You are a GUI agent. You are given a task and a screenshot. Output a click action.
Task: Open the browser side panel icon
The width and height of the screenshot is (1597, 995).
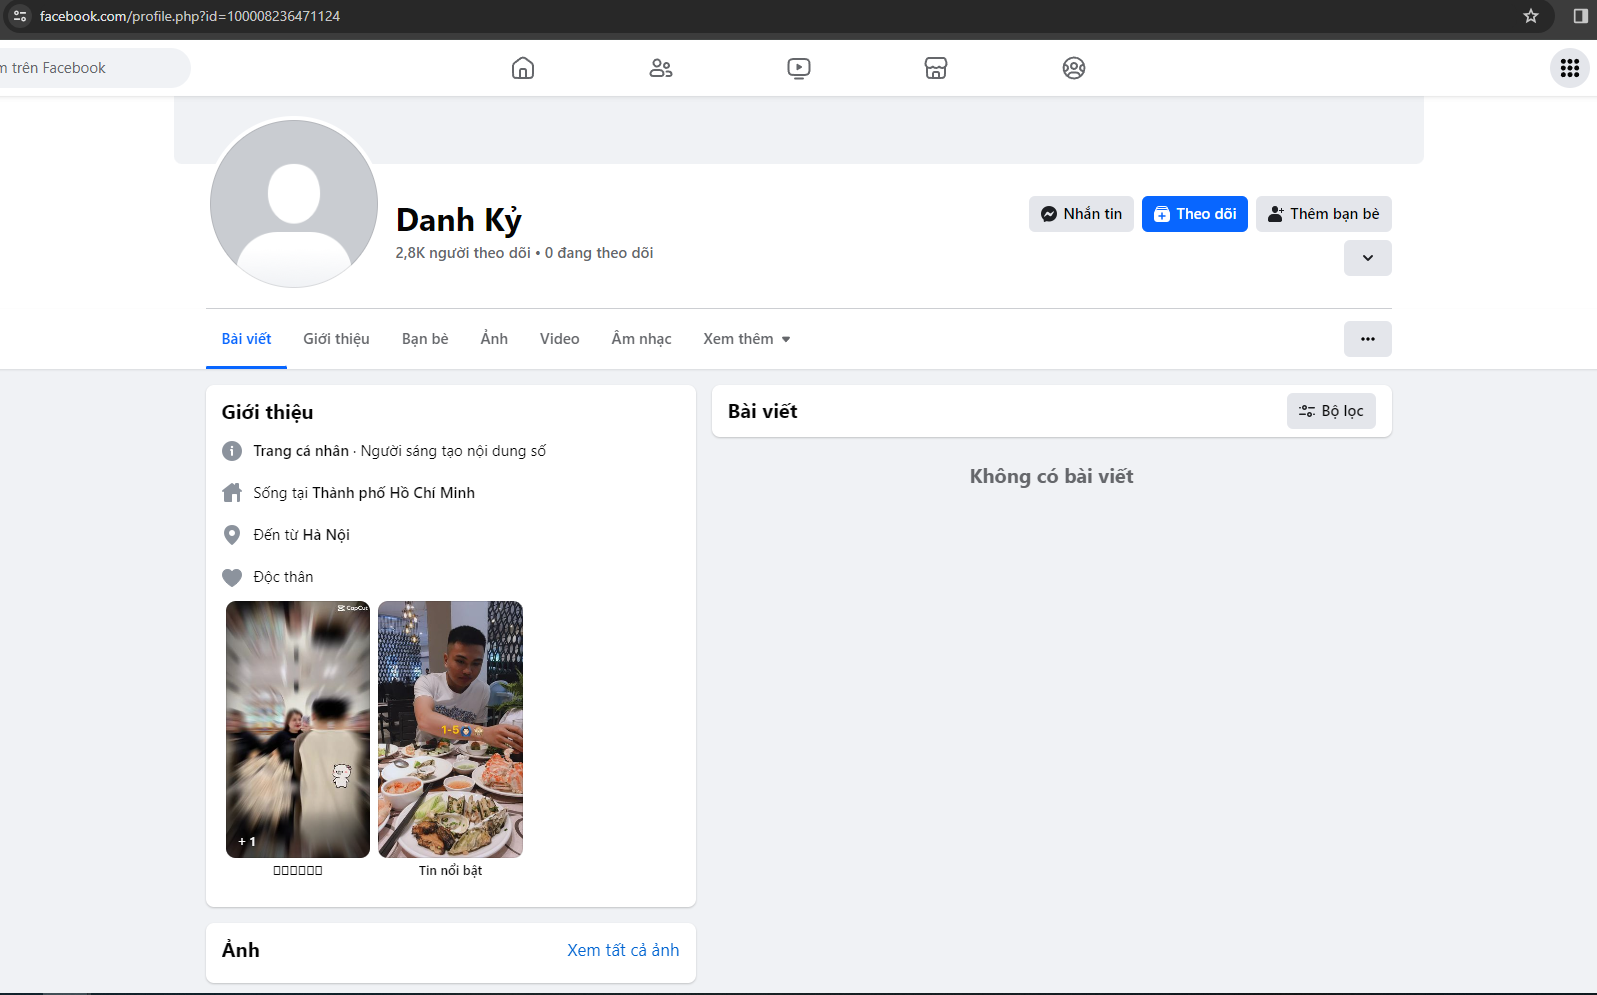1580,16
